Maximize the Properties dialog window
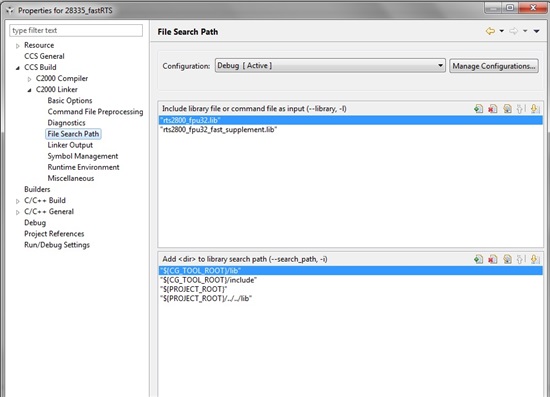550x397 pixels. (x=510, y=8)
